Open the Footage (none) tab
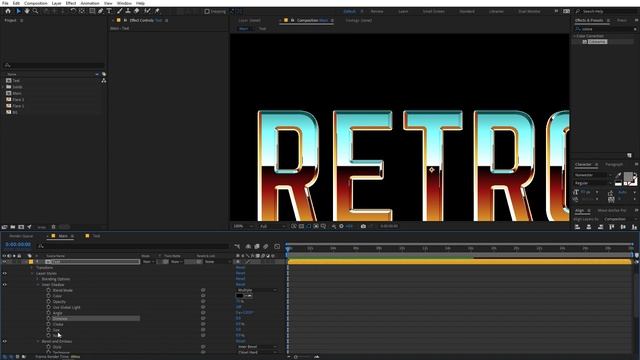 click(x=358, y=20)
